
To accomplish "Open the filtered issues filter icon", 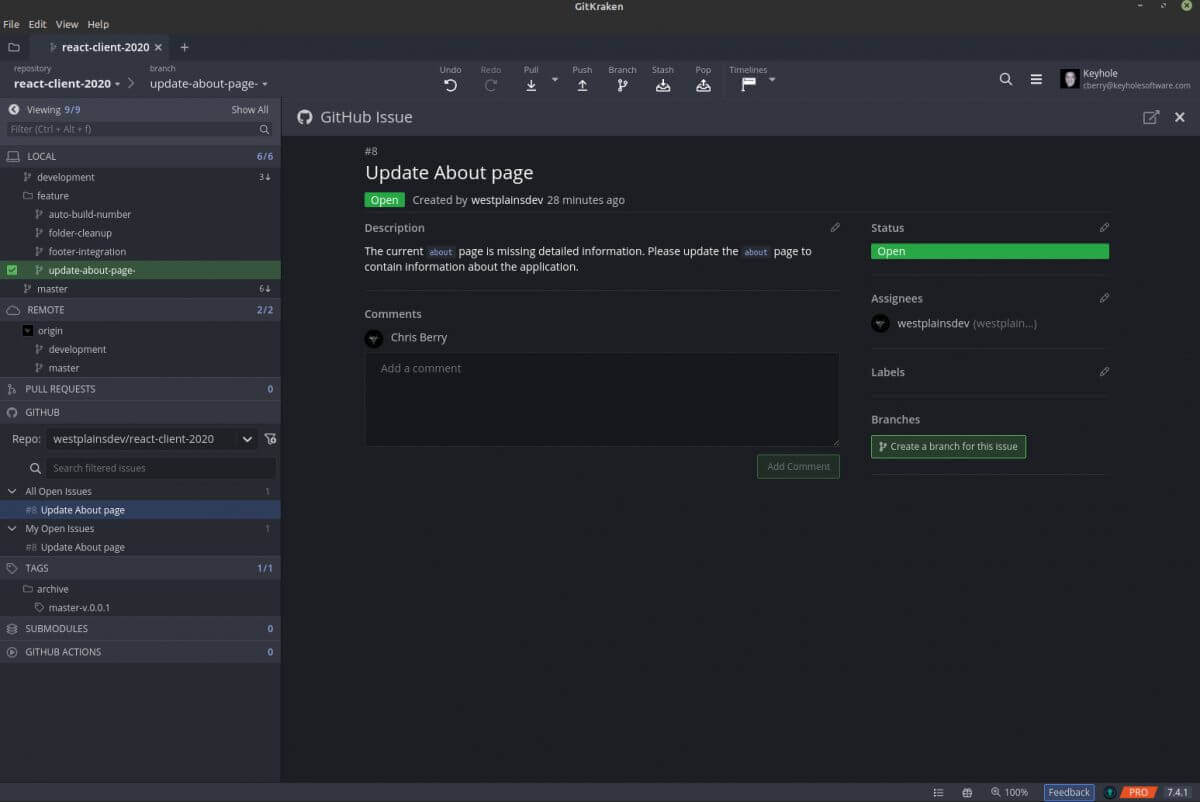I will [268, 439].
